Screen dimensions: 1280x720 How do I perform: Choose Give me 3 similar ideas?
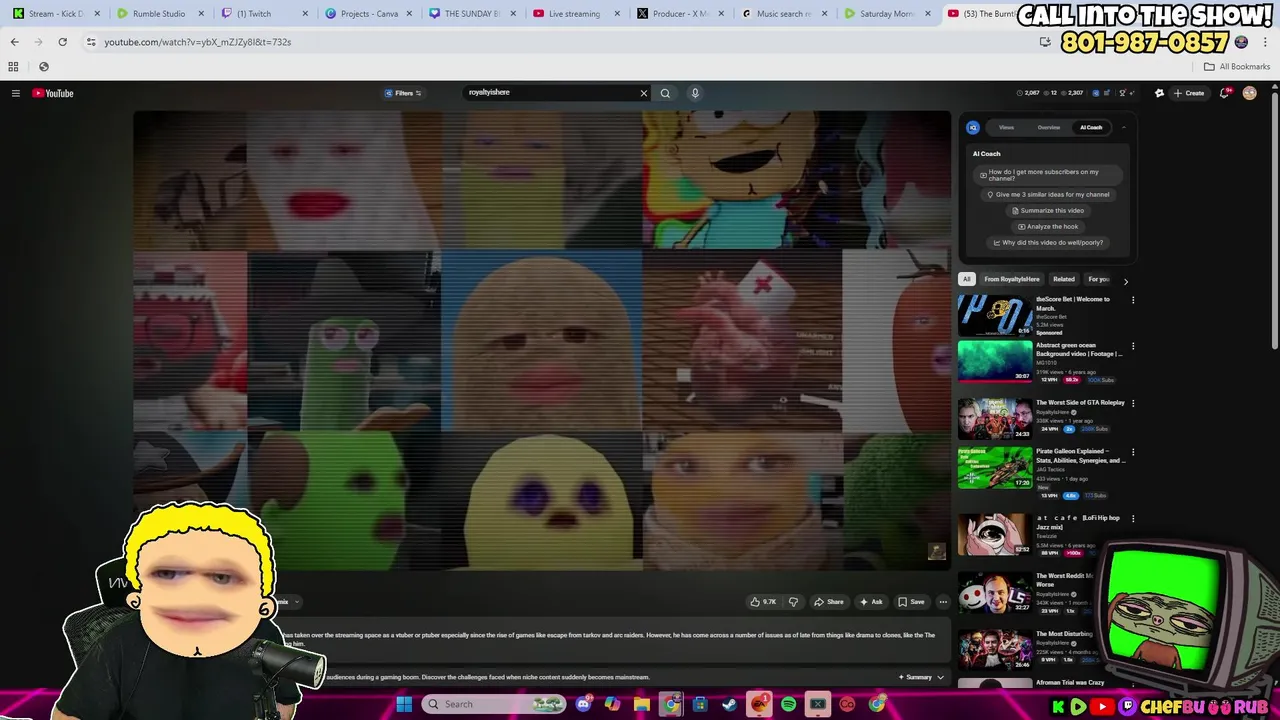click(1048, 195)
